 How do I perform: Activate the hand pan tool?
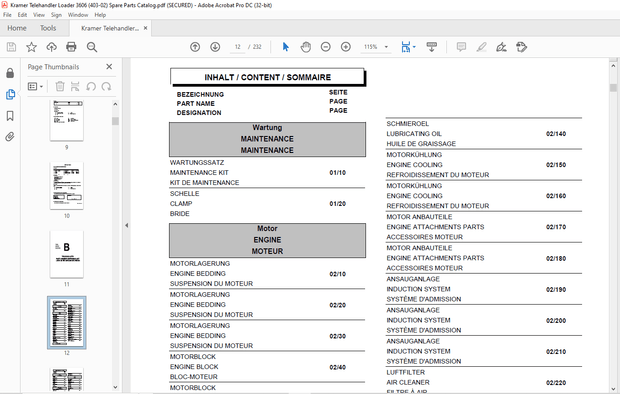306,47
